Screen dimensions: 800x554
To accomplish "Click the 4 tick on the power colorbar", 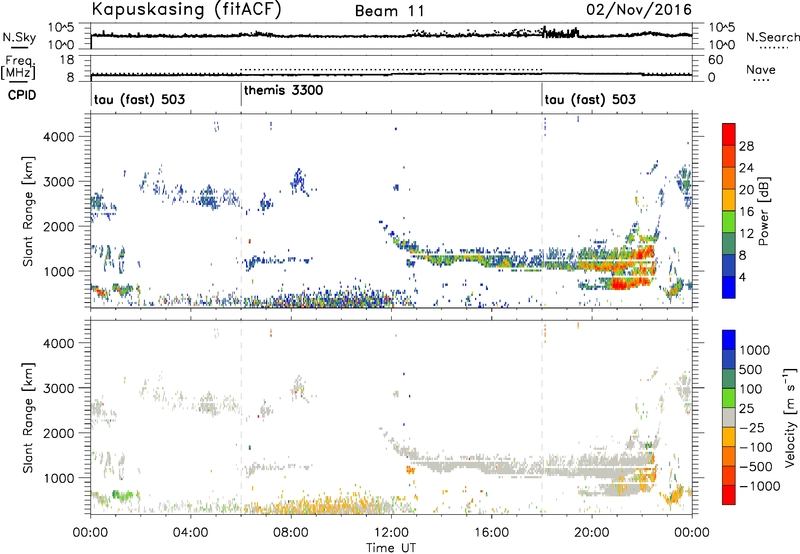I will (x=743, y=277).
